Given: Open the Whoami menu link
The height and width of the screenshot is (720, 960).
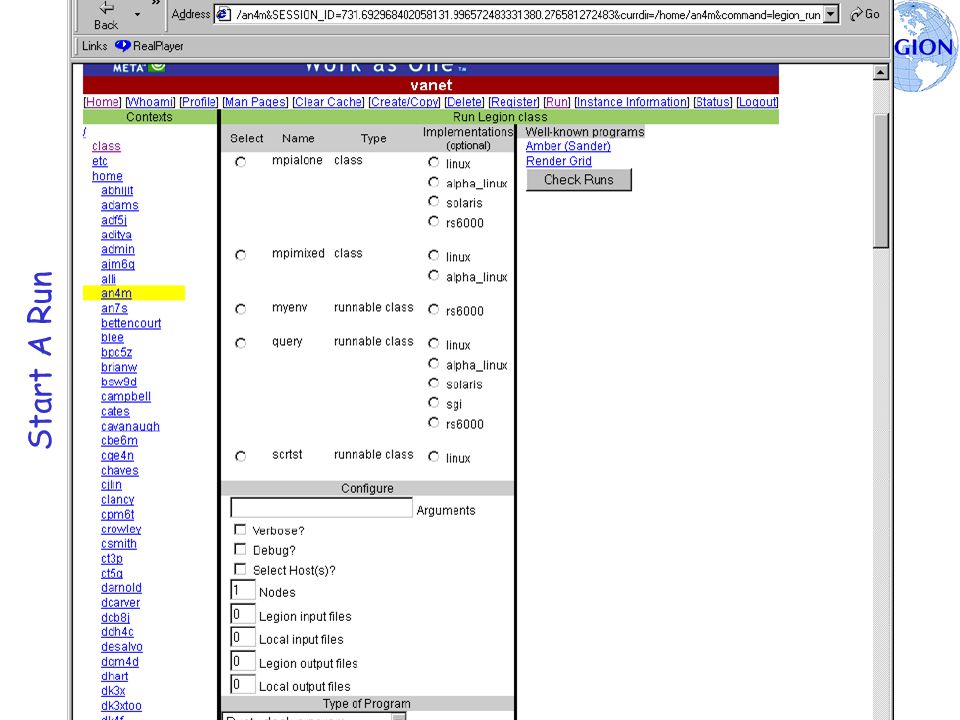Looking at the screenshot, I should click(x=150, y=102).
